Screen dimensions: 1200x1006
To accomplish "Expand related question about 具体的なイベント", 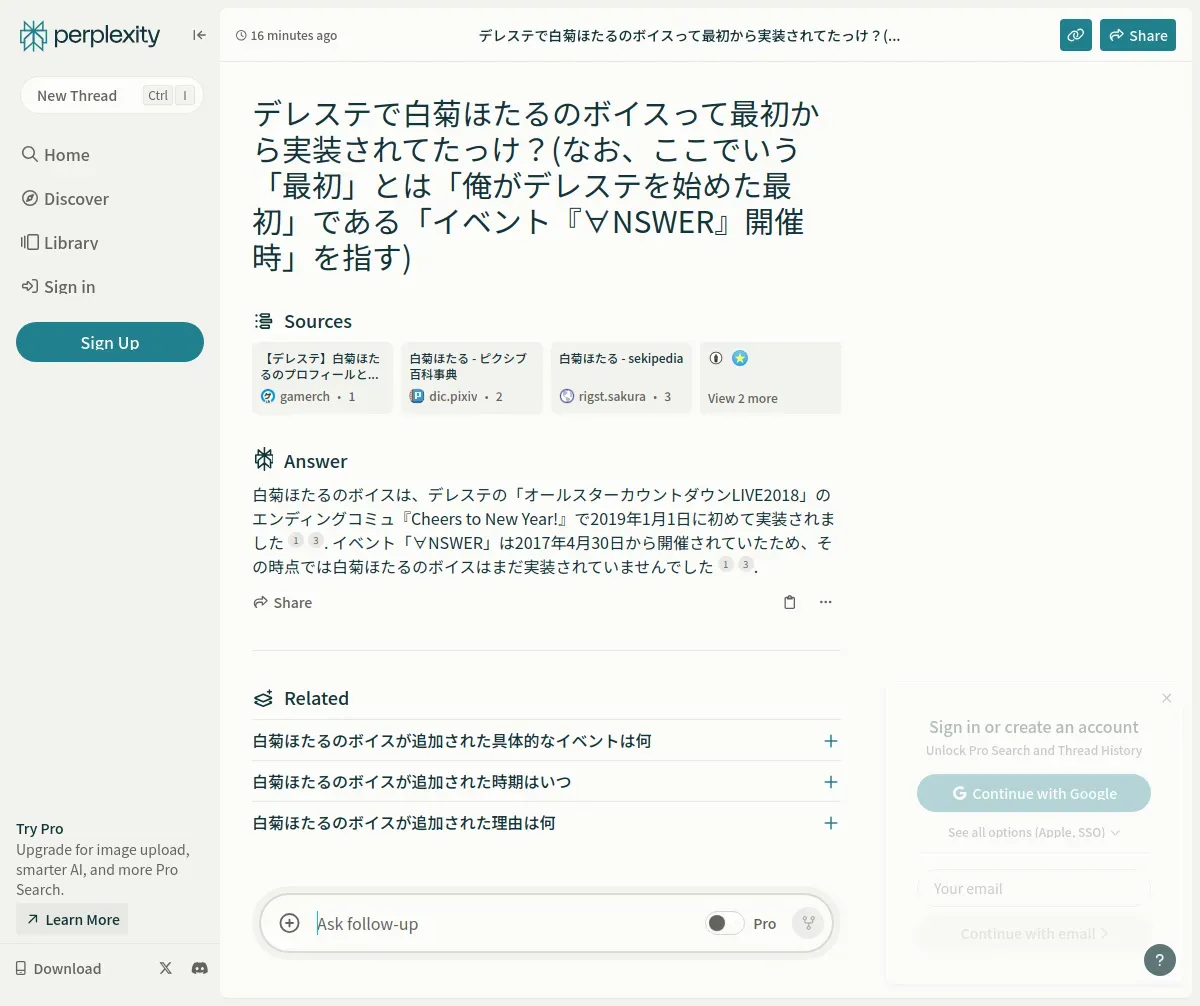I will (x=546, y=741).
